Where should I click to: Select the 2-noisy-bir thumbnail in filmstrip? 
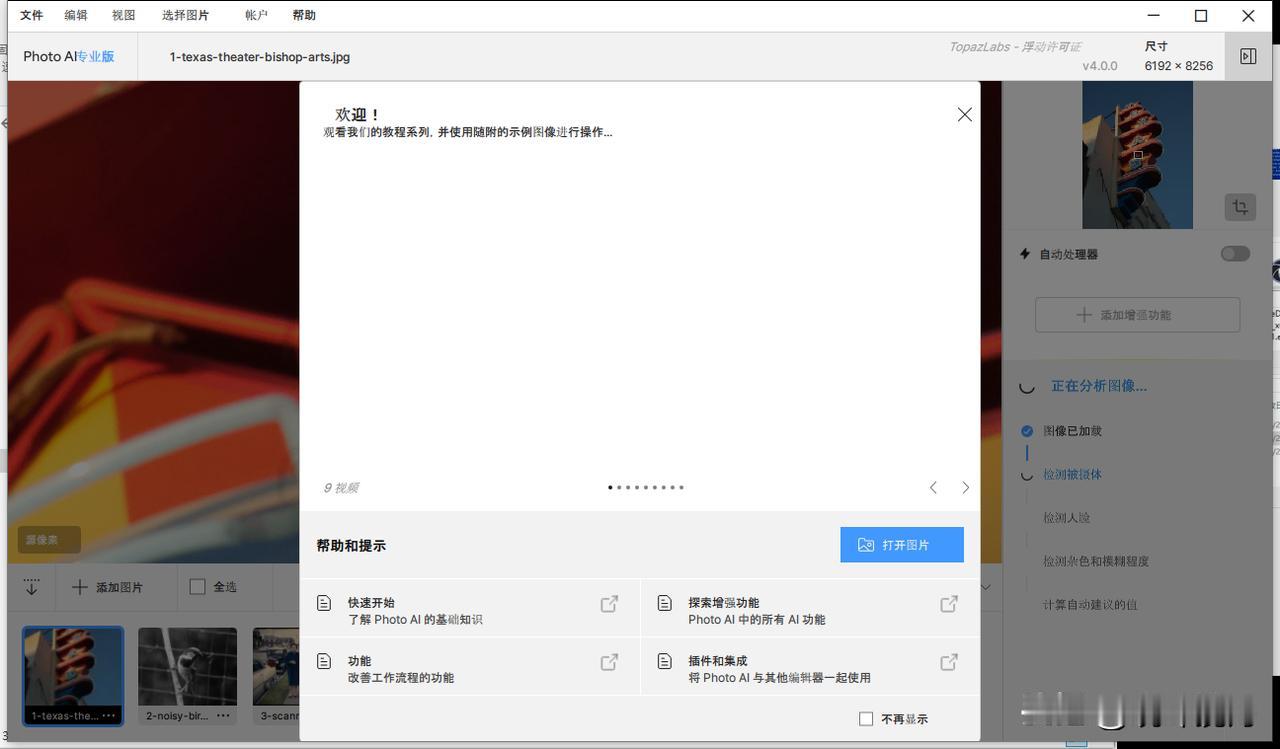(x=187, y=675)
